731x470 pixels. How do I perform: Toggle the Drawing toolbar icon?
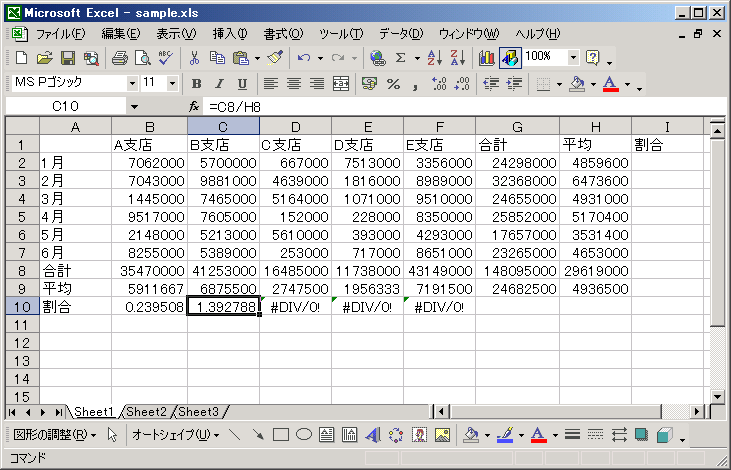coord(510,58)
